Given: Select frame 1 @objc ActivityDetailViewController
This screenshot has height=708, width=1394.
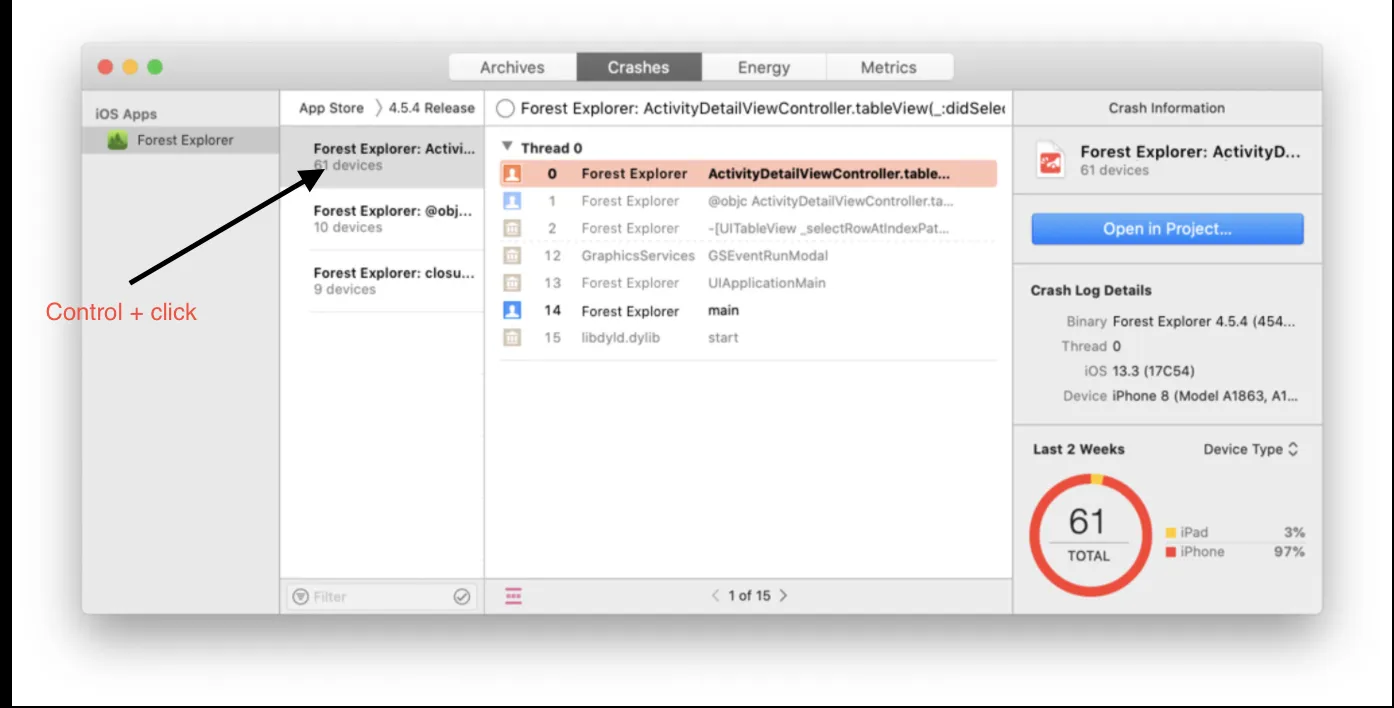Looking at the screenshot, I should [748, 201].
